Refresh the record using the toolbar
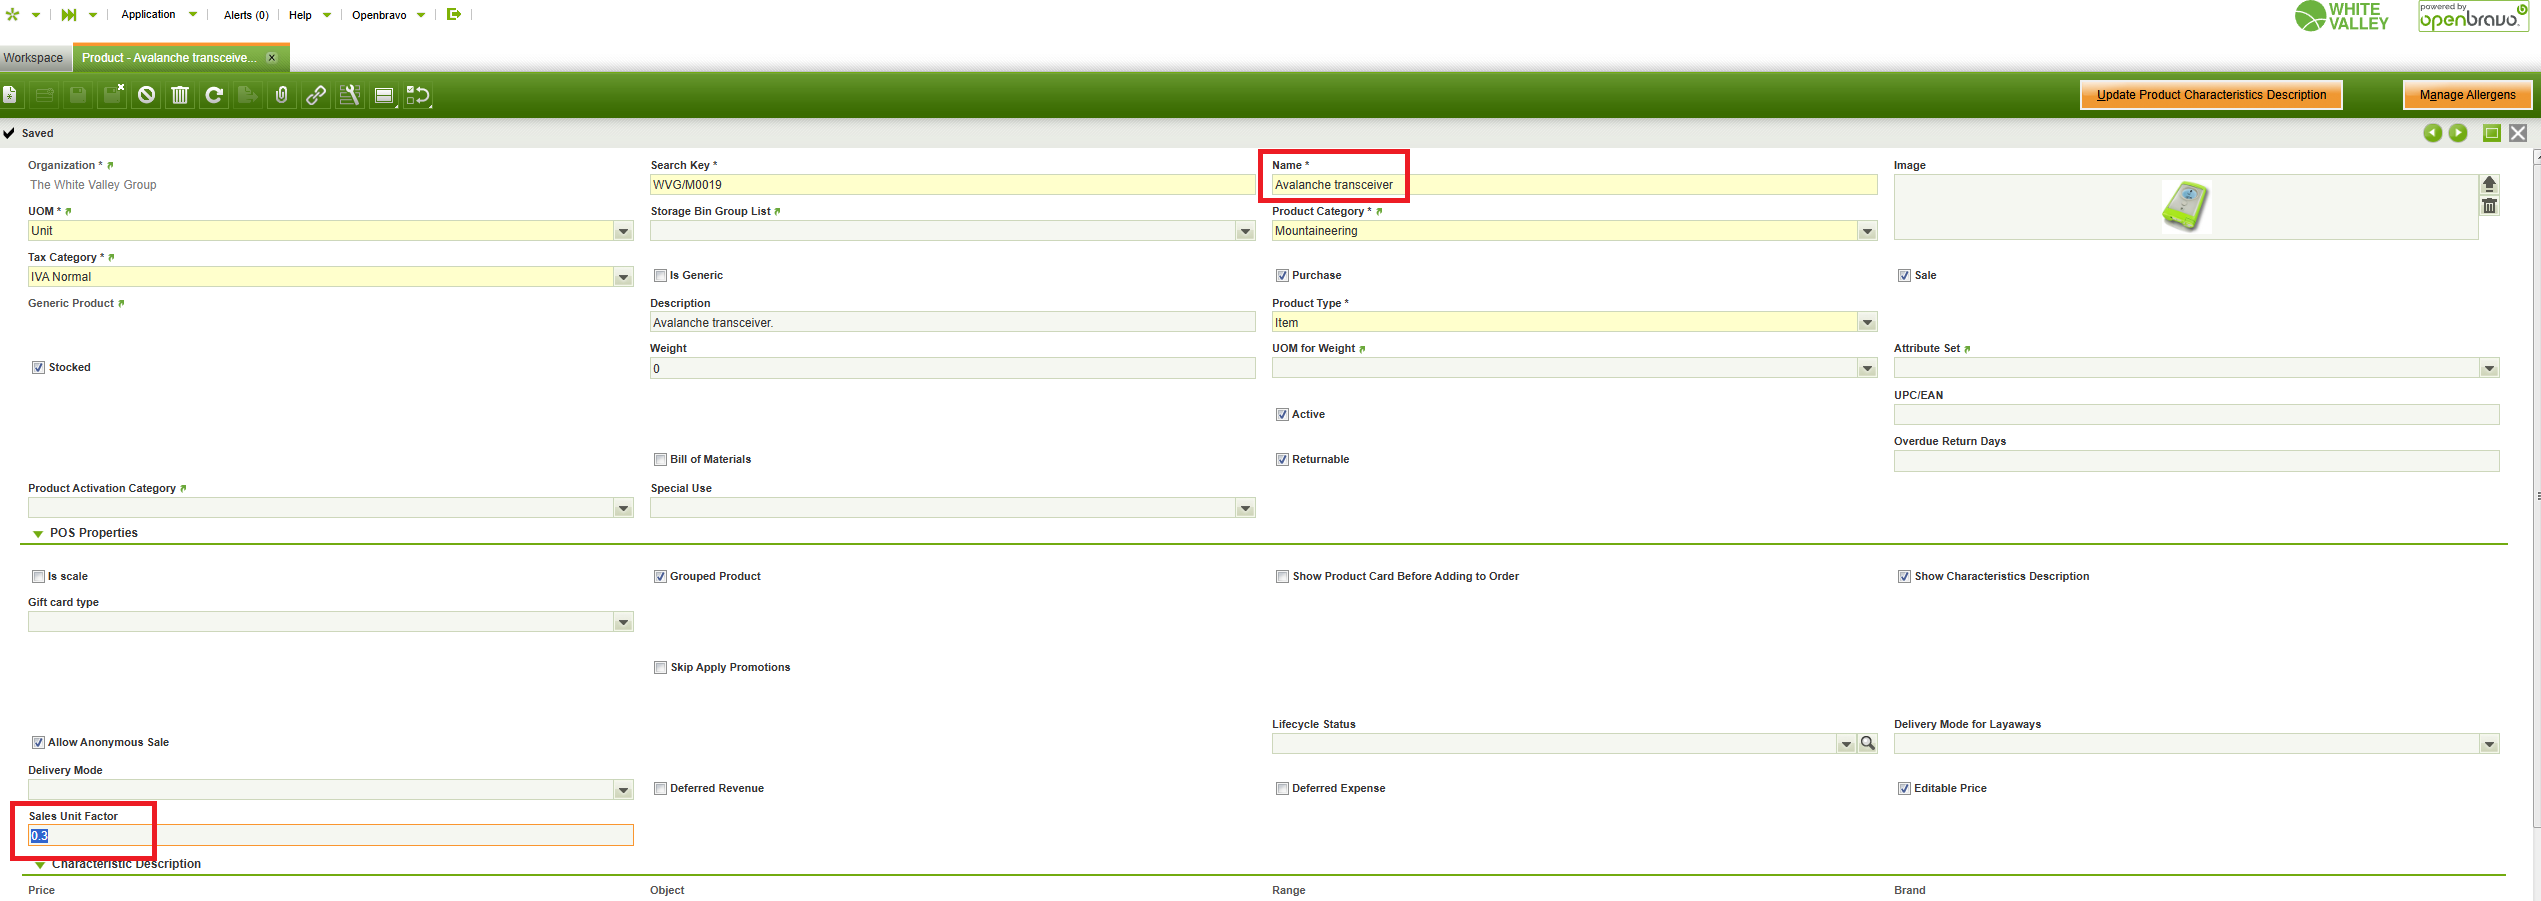Screen dimensions: 2541x901 [214, 95]
